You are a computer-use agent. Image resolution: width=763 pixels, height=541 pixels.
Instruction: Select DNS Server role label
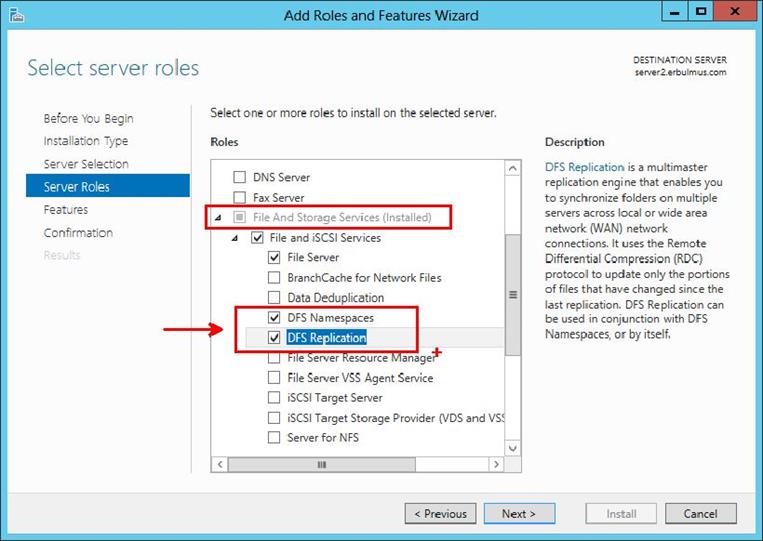pyautogui.click(x=281, y=177)
